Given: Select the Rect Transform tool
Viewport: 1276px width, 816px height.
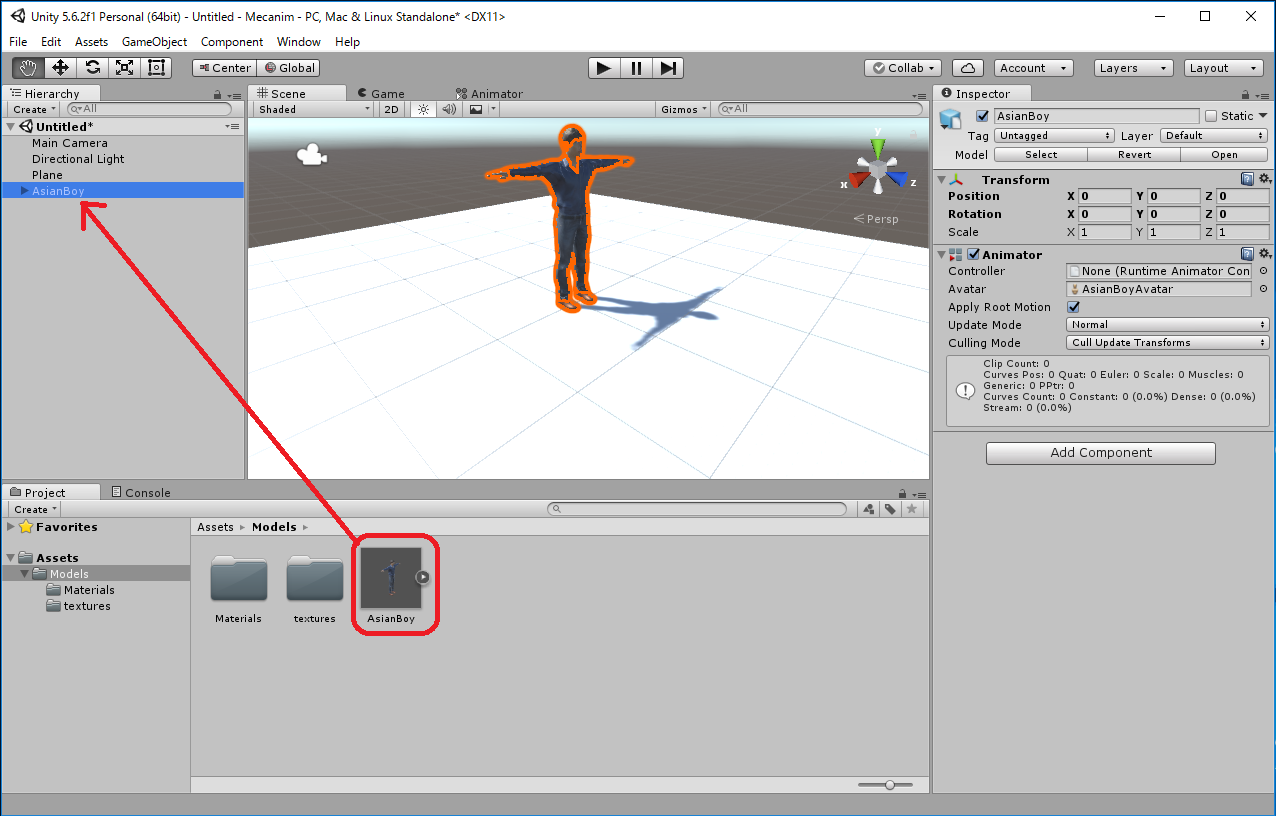Looking at the screenshot, I should click(x=156, y=68).
